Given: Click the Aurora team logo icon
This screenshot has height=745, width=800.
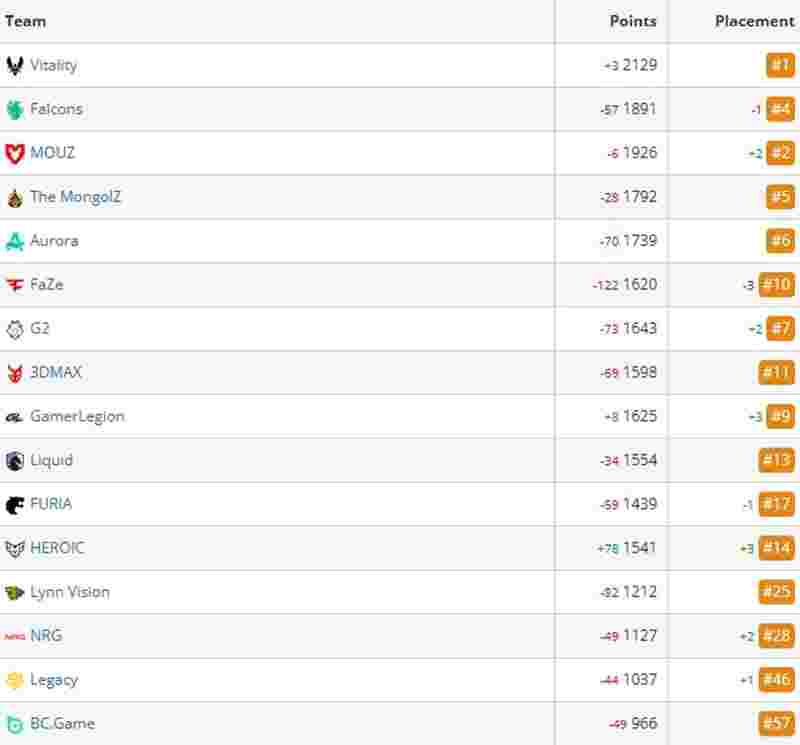Looking at the screenshot, I should 15,241.
